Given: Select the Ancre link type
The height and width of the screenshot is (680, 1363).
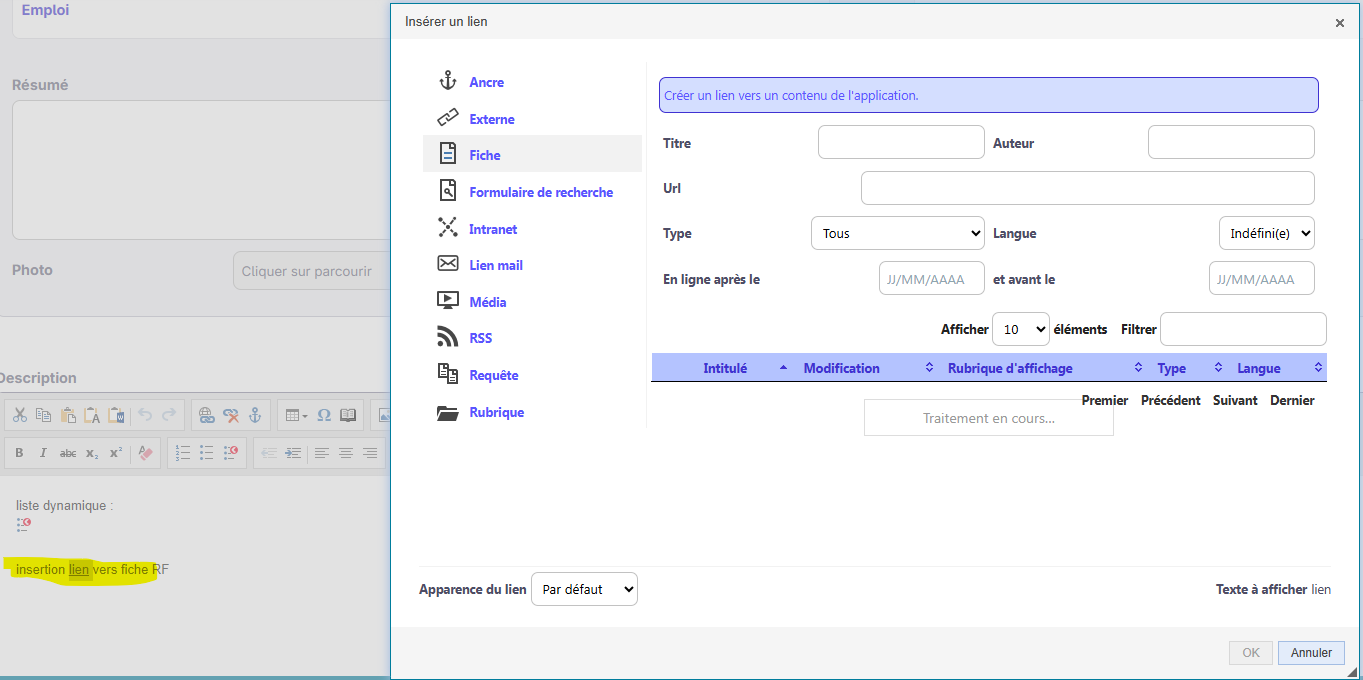Looking at the screenshot, I should [x=486, y=82].
